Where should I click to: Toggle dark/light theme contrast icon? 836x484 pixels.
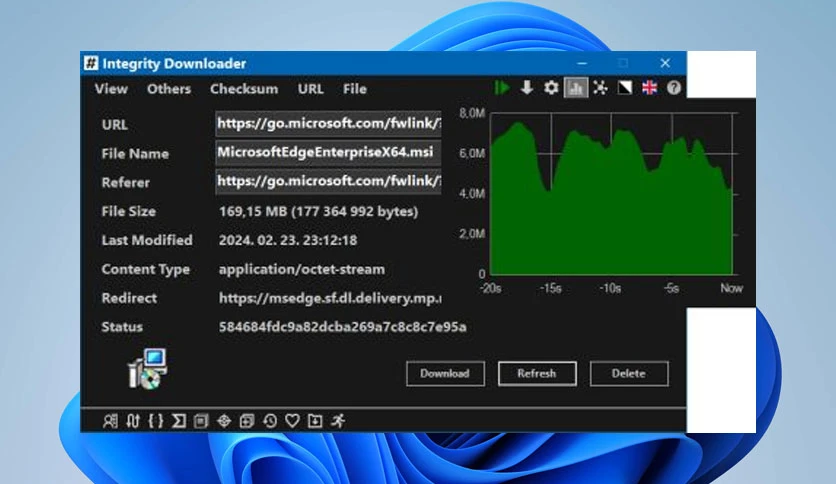tap(625, 88)
